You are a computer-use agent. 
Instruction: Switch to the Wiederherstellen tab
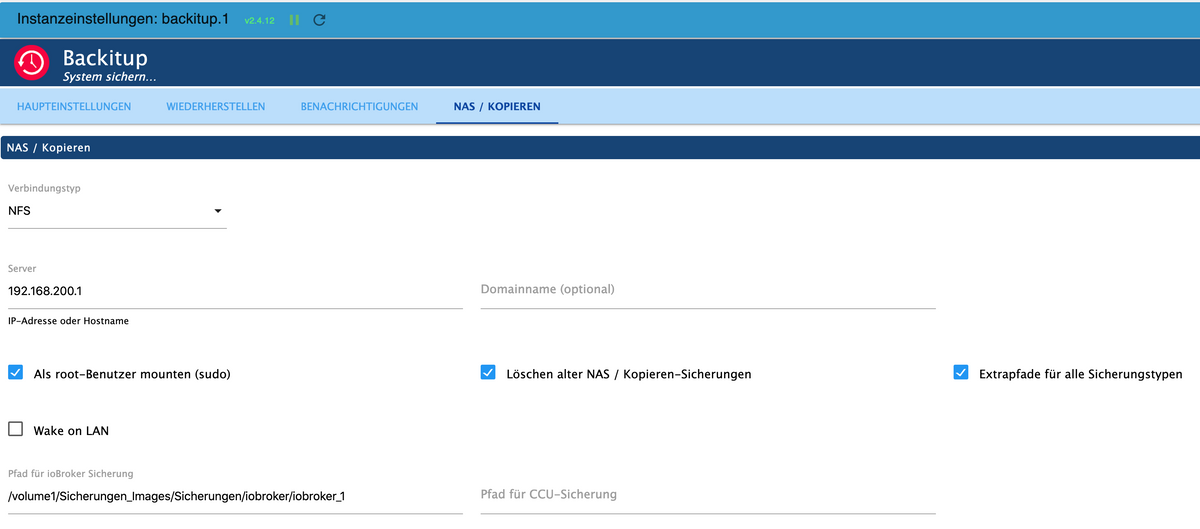216,106
